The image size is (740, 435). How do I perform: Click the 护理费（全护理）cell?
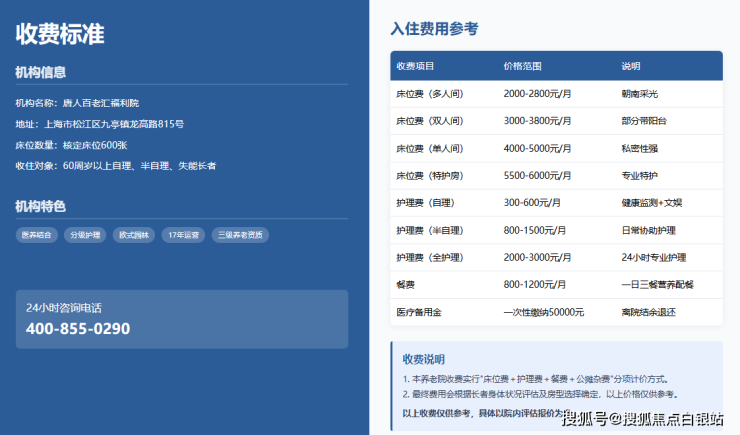(x=430, y=258)
